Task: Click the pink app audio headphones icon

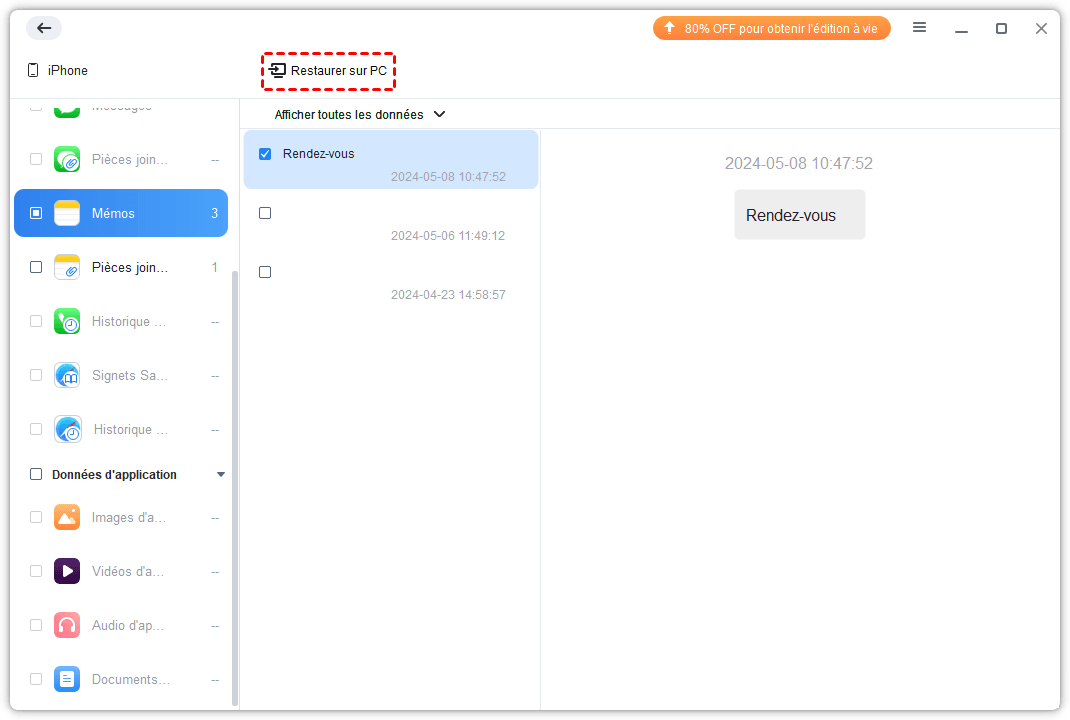Action: (x=67, y=625)
